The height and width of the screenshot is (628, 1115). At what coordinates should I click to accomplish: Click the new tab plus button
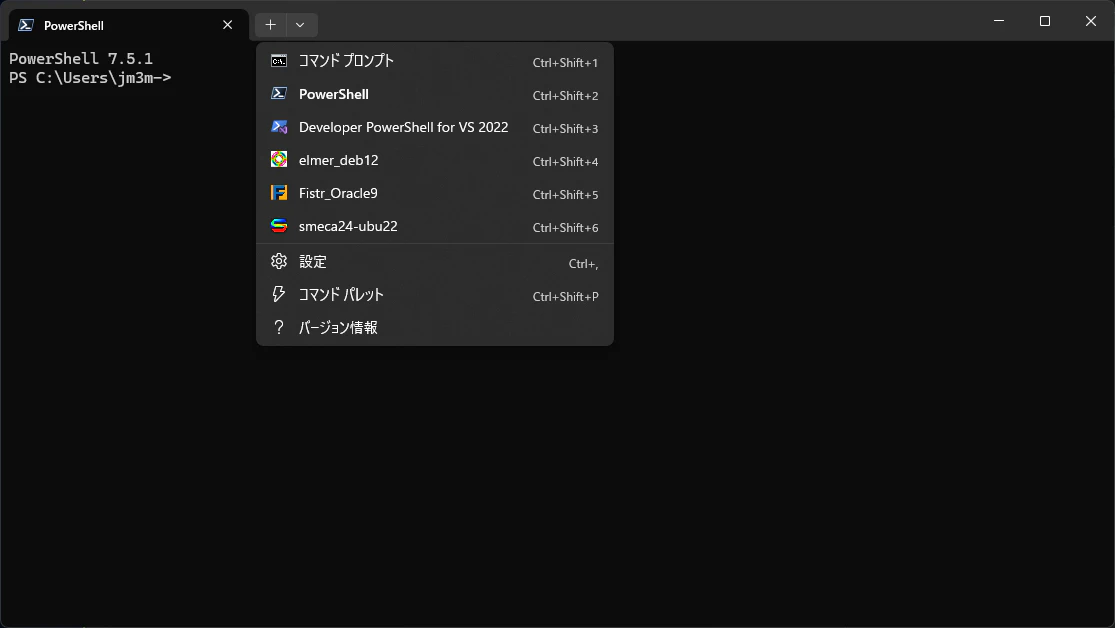pos(270,24)
